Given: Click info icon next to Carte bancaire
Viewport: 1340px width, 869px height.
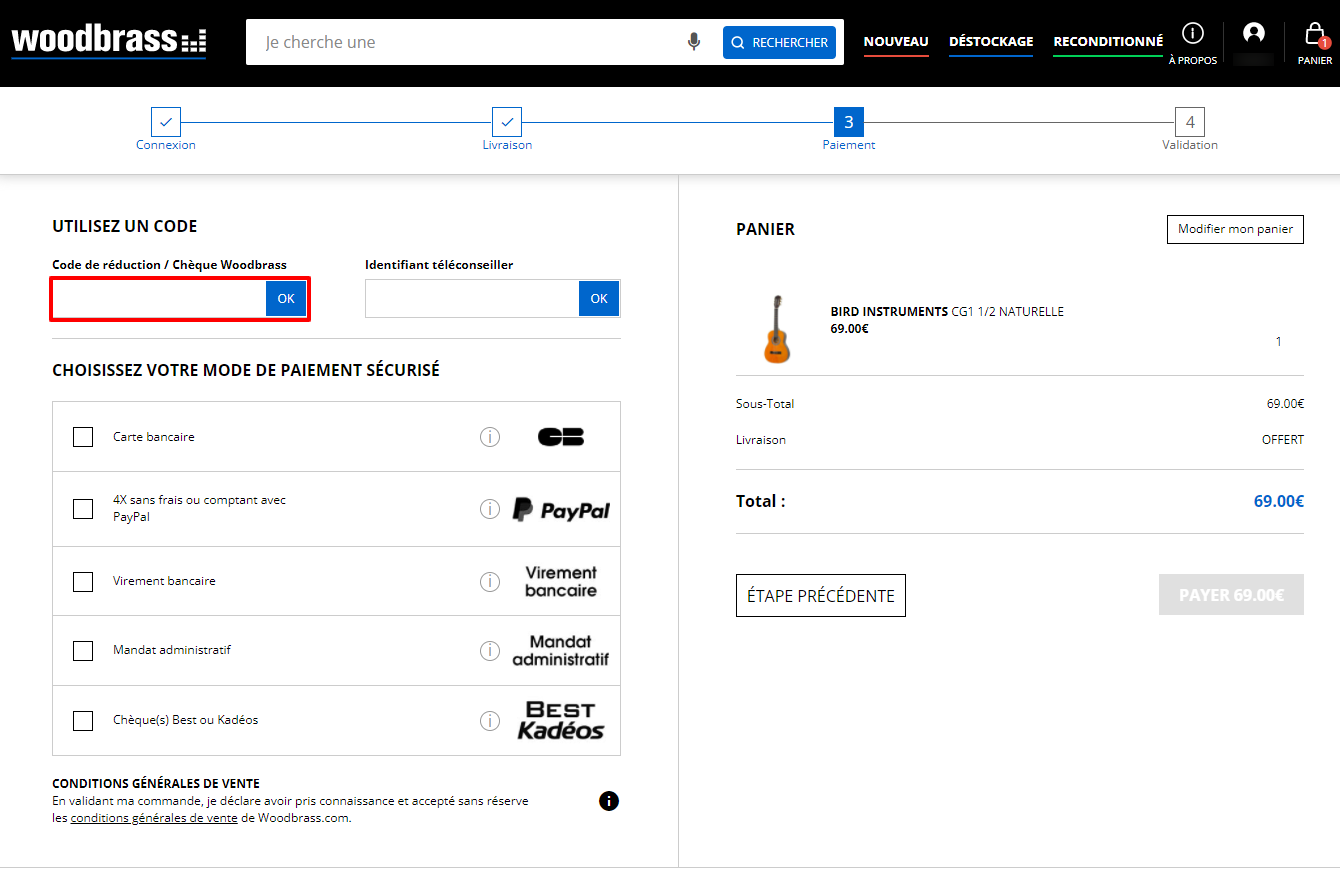Looking at the screenshot, I should tap(490, 437).
